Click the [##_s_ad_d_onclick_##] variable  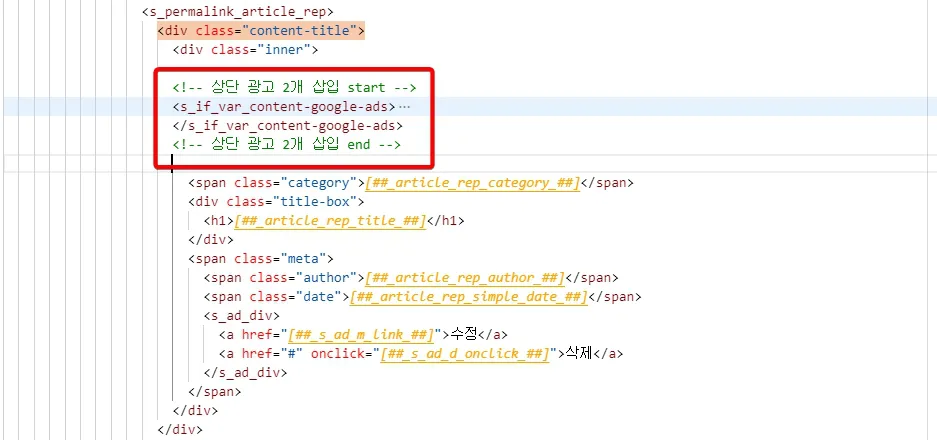pyautogui.click(x=465, y=354)
